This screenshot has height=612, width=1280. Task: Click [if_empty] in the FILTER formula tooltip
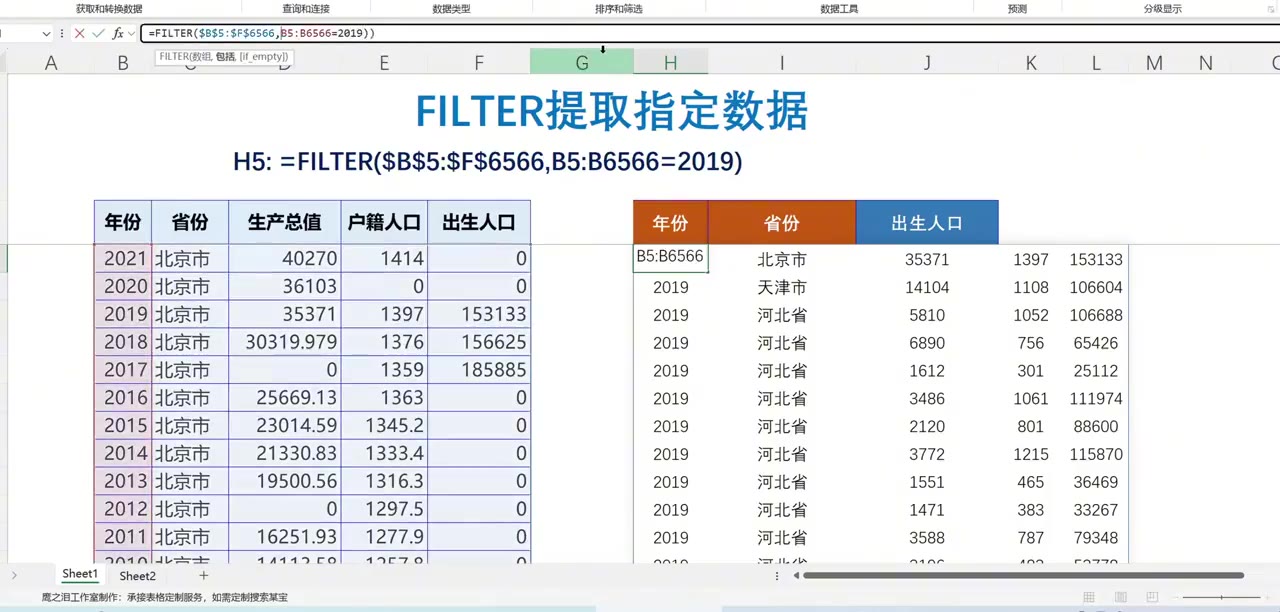click(x=264, y=56)
